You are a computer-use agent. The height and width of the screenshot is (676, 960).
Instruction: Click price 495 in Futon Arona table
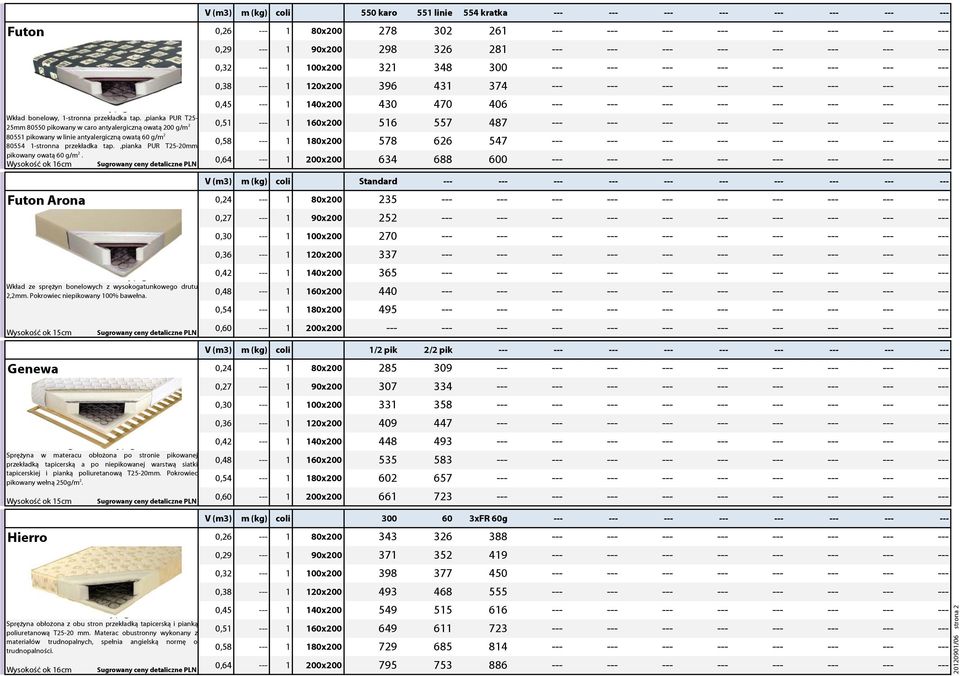pyautogui.click(x=388, y=310)
